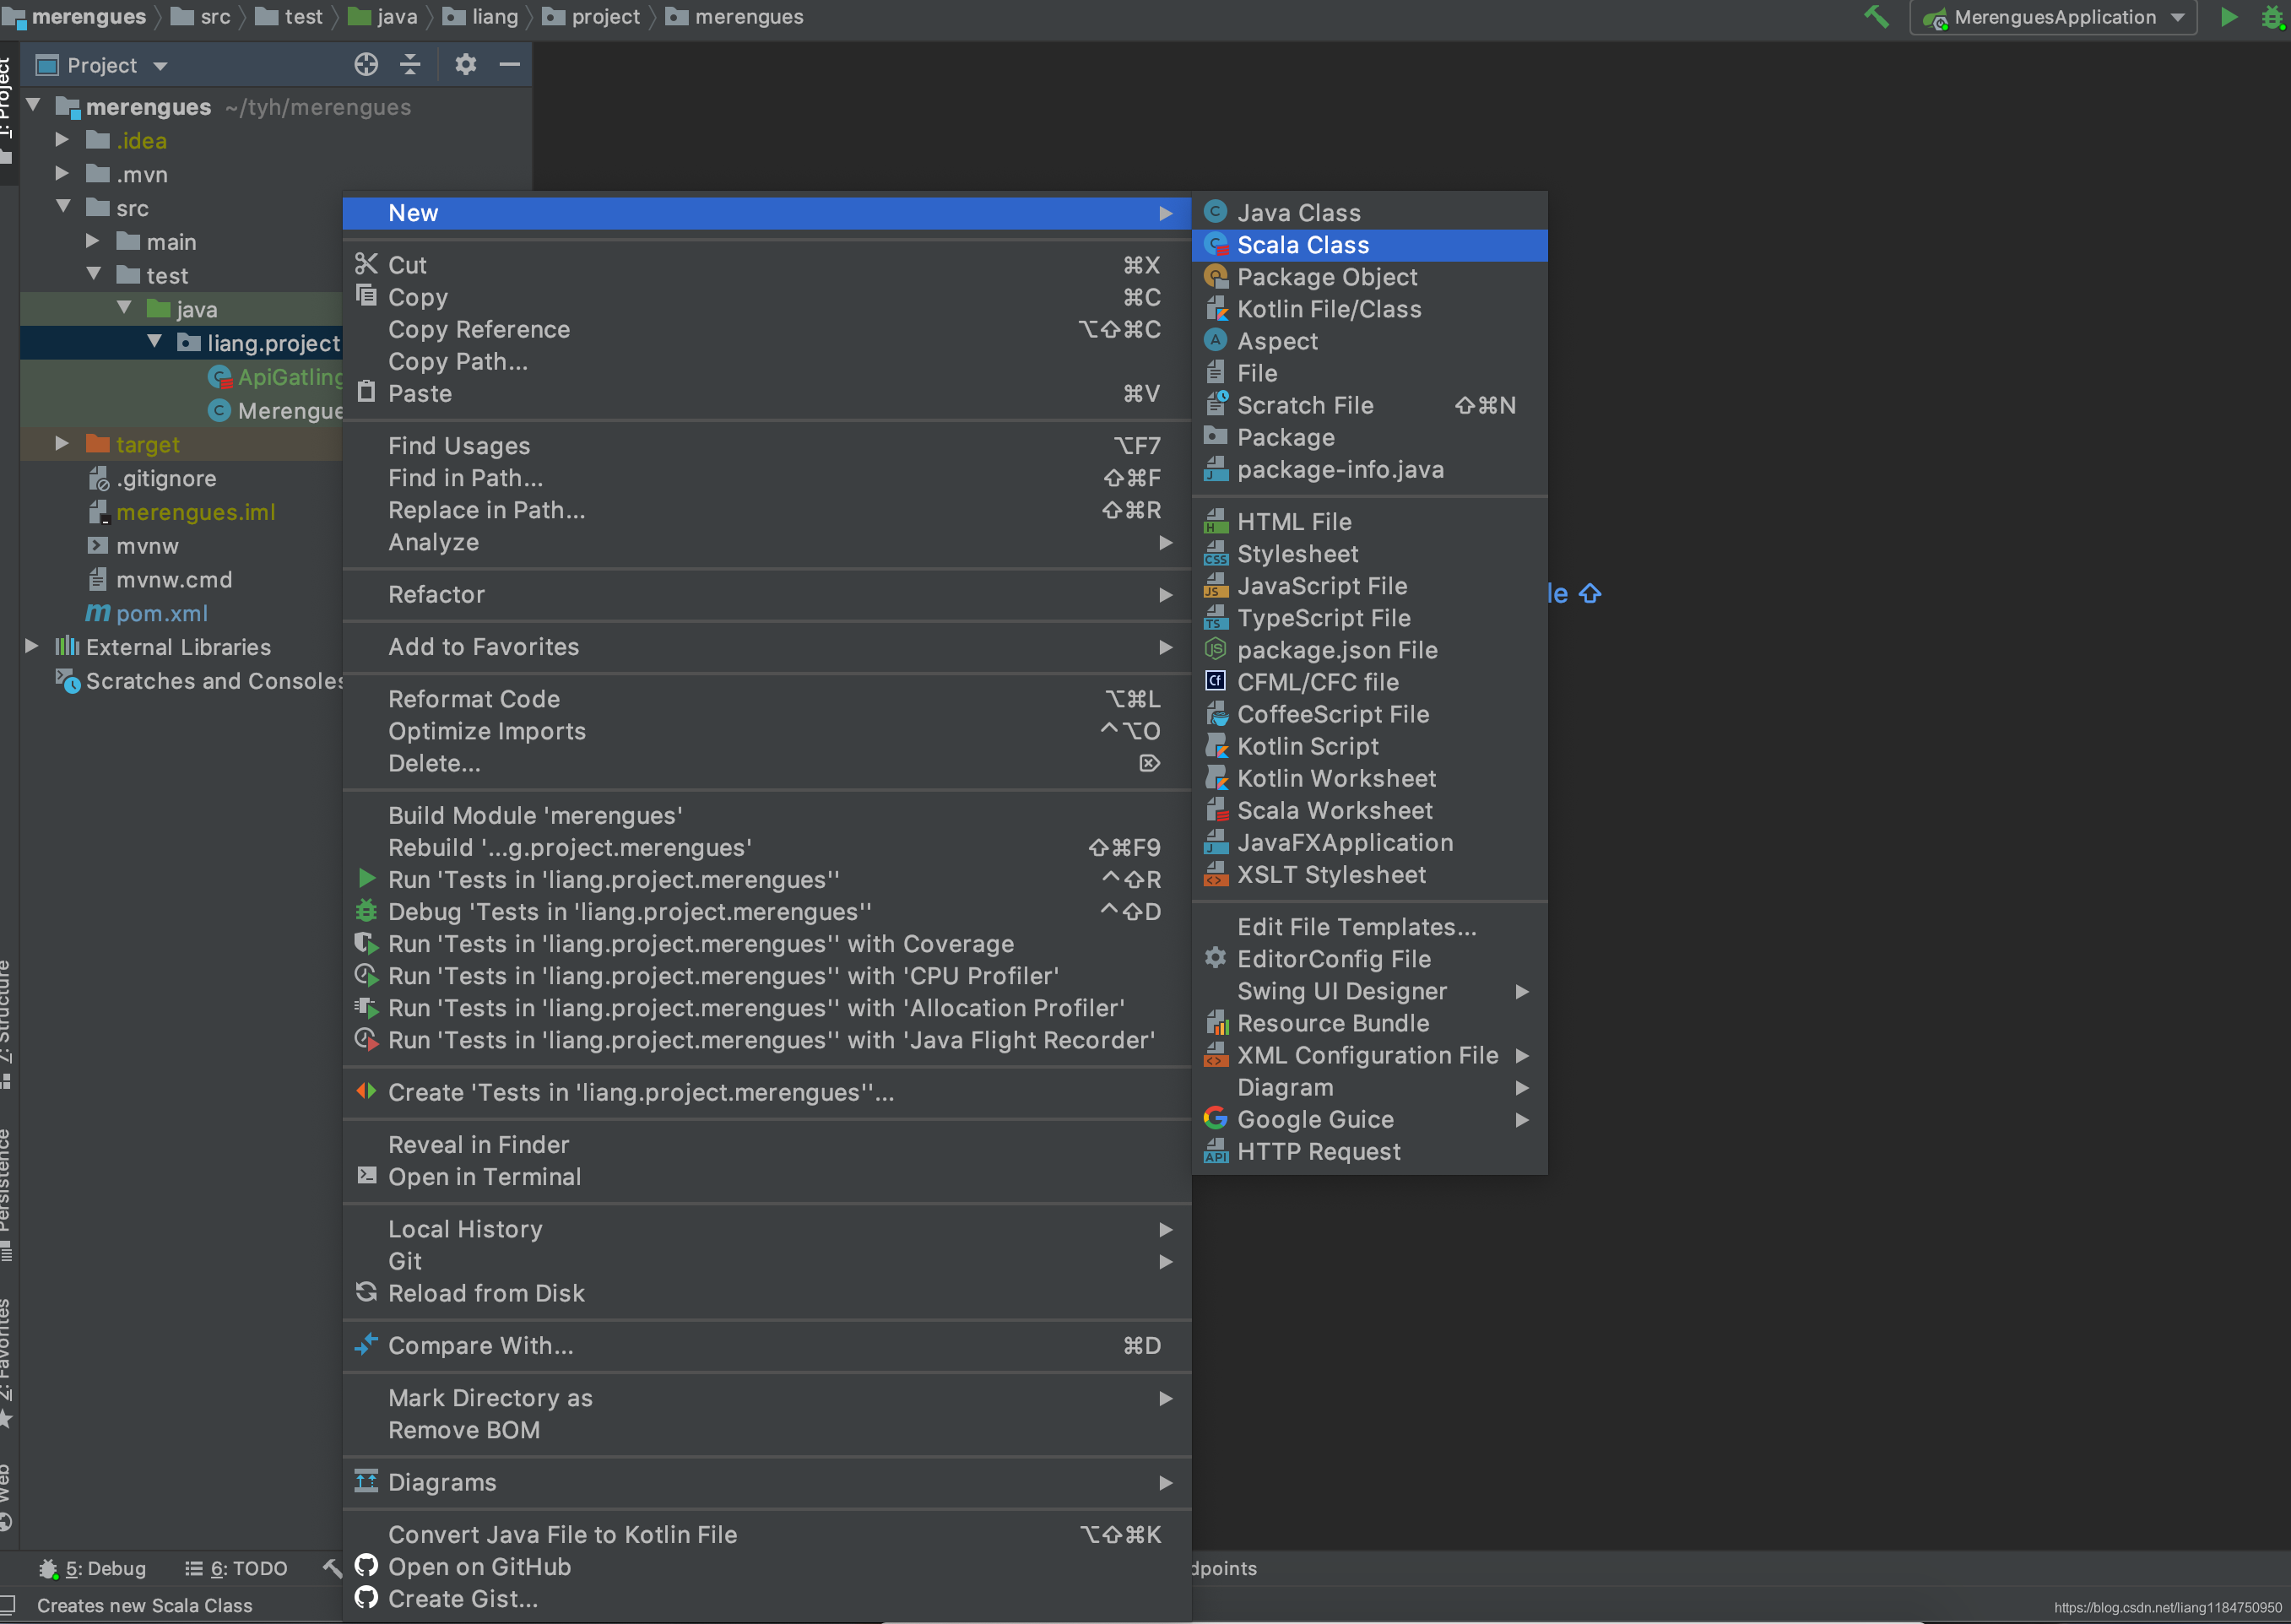Screen dimensions: 2291x1624
Task: Select Kotlin File/Class from the New submenu
Action: [1328, 309]
